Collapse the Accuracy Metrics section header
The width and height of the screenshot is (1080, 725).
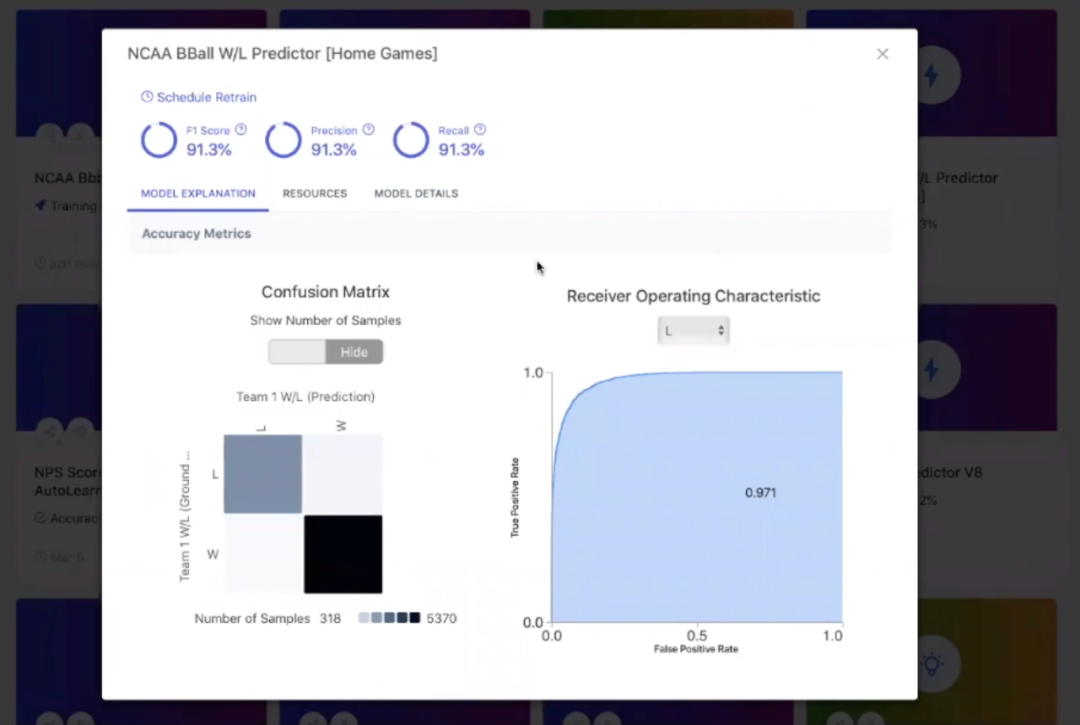pos(509,234)
